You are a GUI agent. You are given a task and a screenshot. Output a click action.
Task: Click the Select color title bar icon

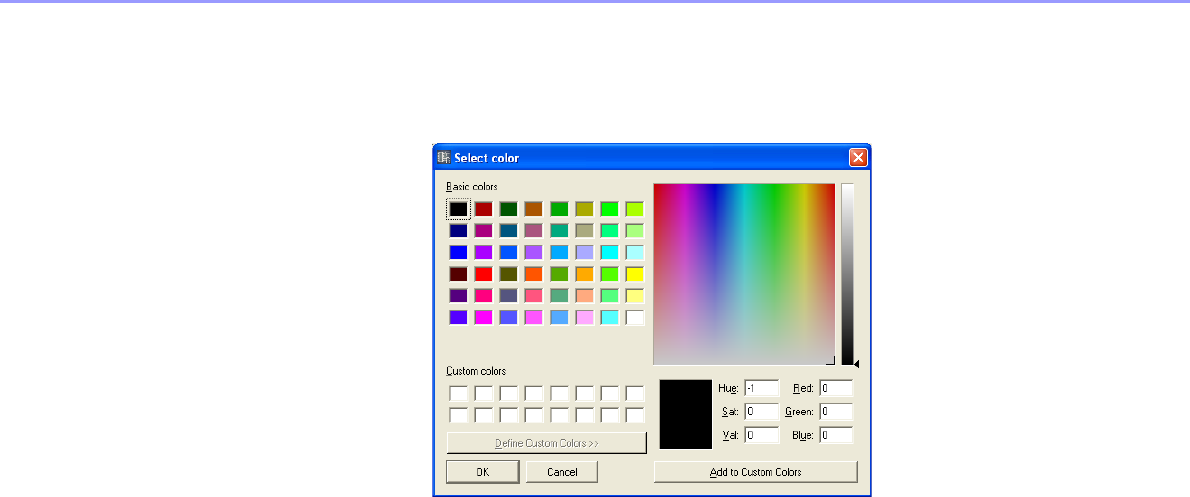pos(443,158)
